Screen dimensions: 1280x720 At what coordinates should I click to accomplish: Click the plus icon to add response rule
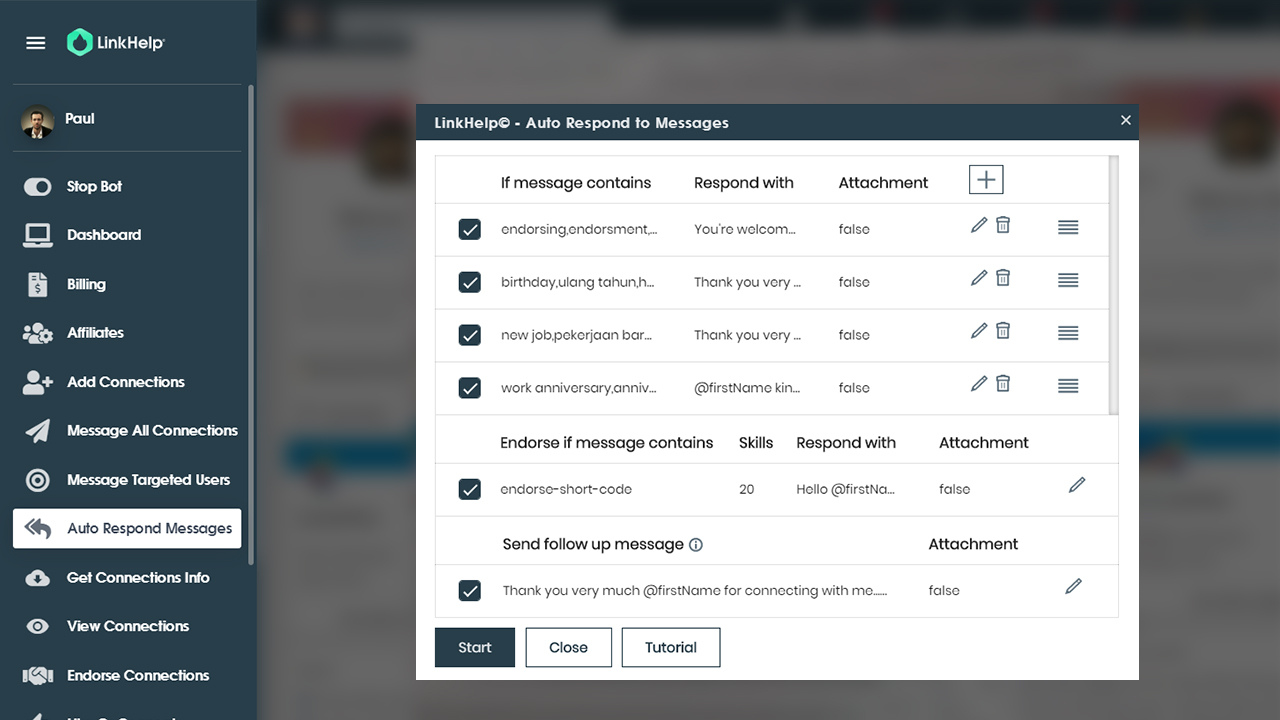point(986,180)
